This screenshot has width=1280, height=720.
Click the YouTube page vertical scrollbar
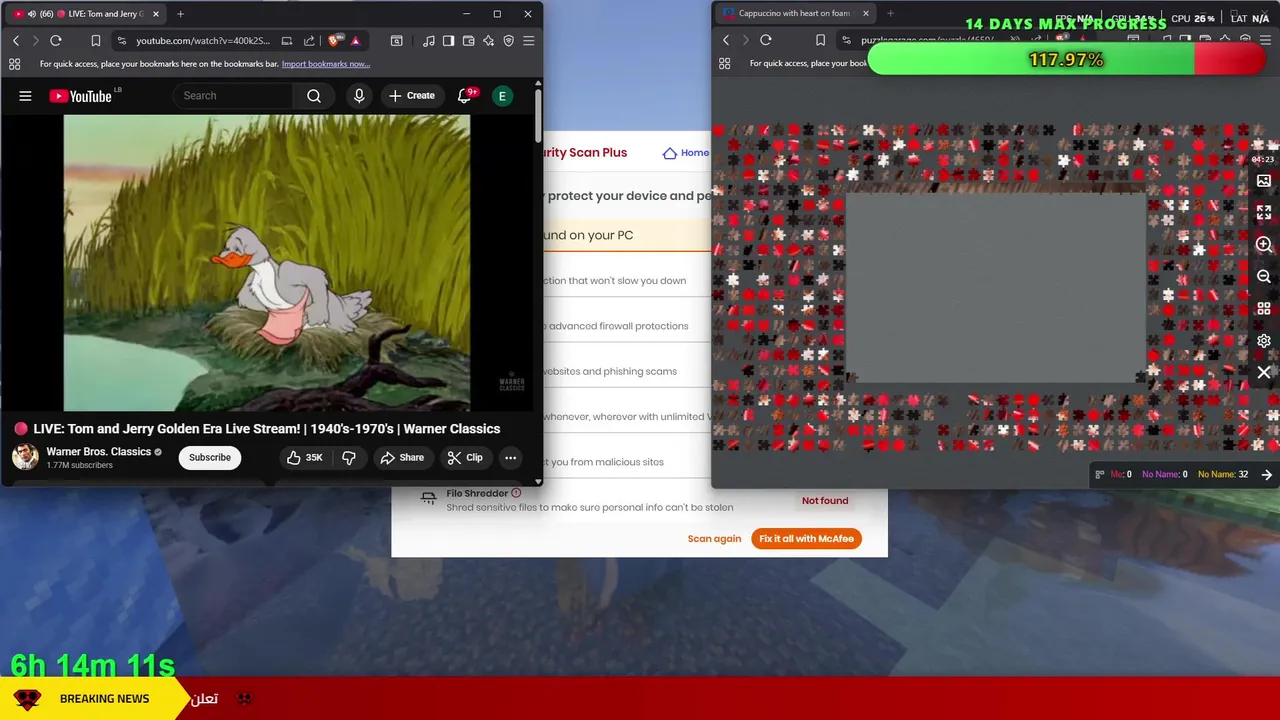click(538, 115)
